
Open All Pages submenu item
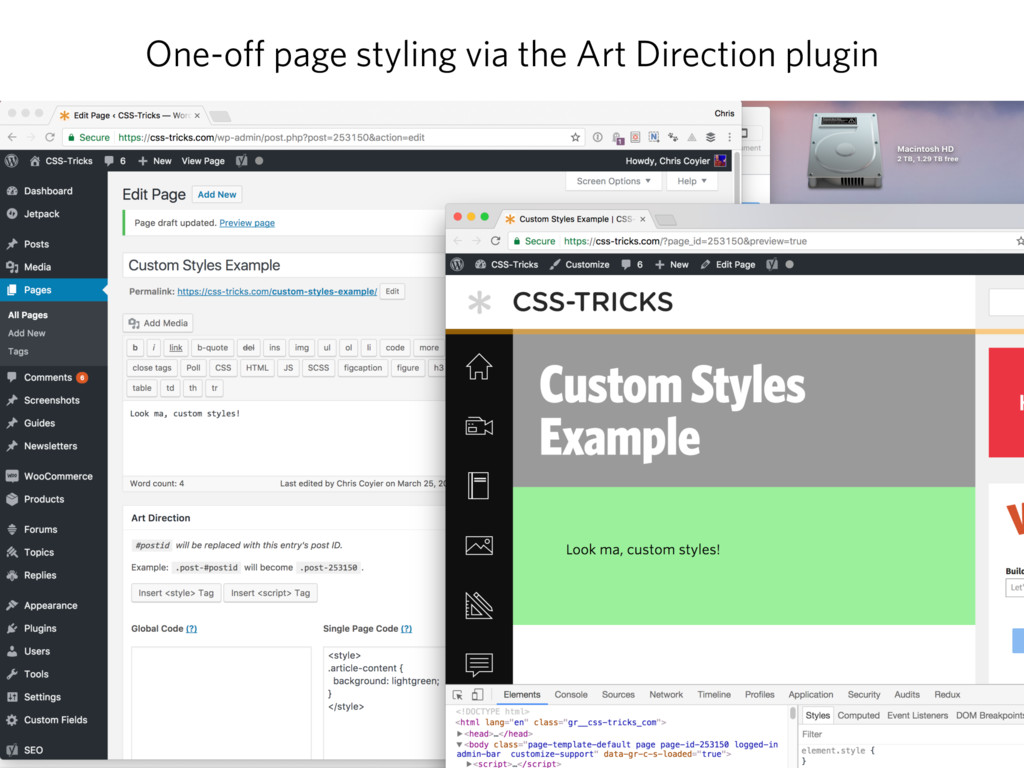click(28, 315)
